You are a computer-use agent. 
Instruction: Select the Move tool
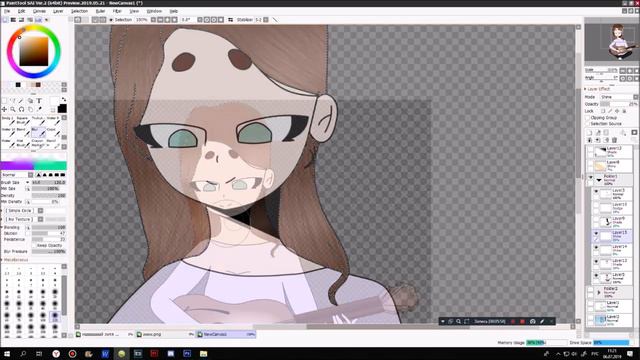pos(4,109)
